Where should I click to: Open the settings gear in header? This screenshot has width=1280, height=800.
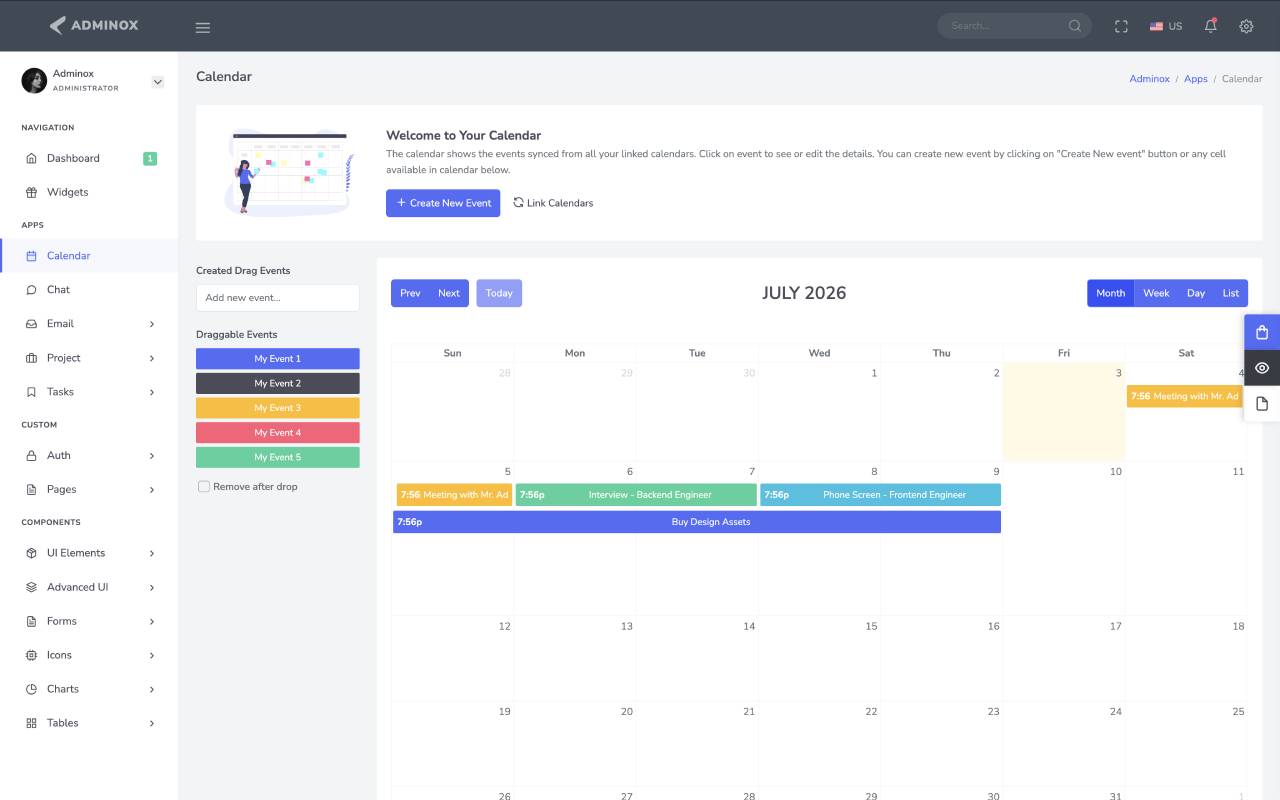click(x=1246, y=27)
